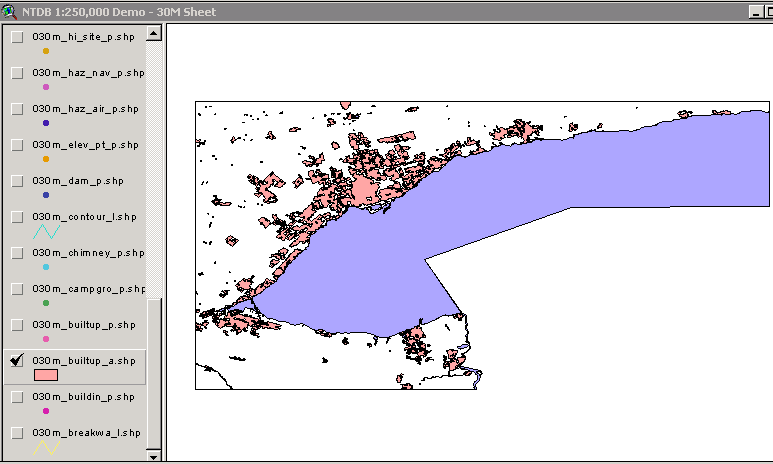This screenshot has width=773, height=464.
Task: Enable the 030m_hi_site_p.shp layer checkbox
Action: pyautogui.click(x=17, y=37)
